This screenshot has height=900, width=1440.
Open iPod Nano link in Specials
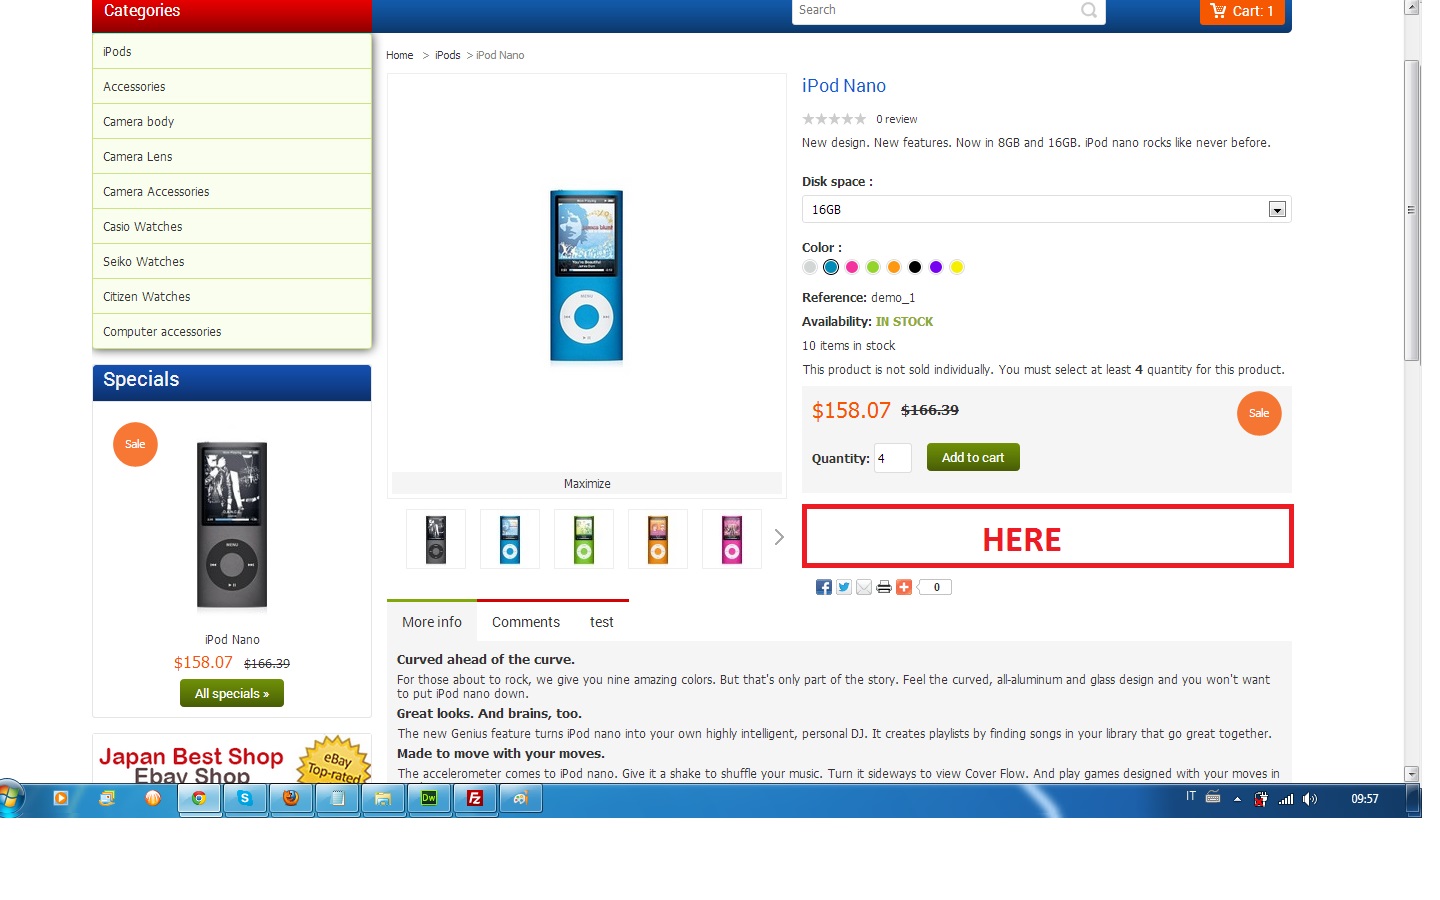pos(232,640)
